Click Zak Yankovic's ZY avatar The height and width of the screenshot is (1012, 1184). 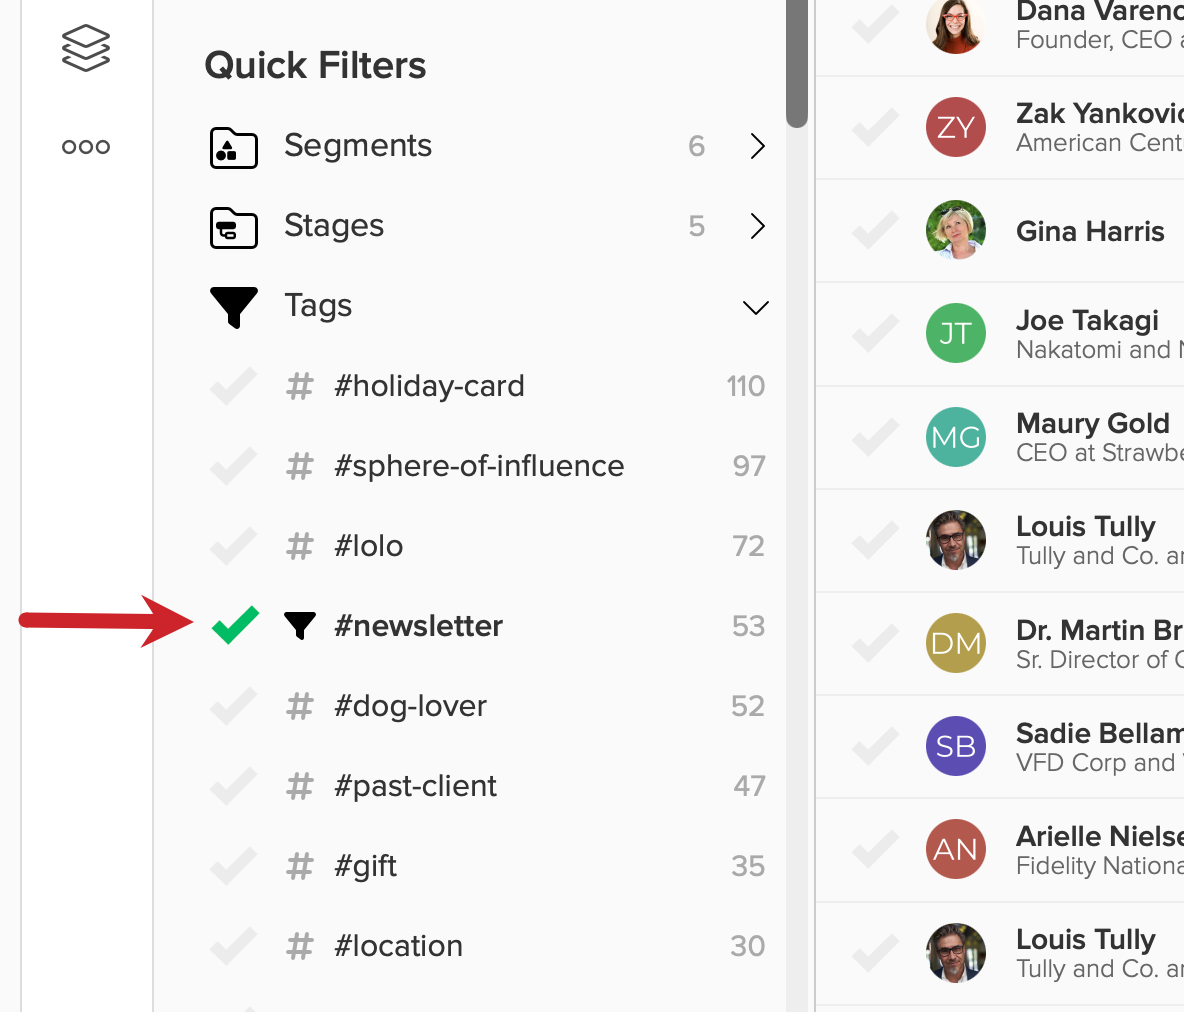point(956,127)
